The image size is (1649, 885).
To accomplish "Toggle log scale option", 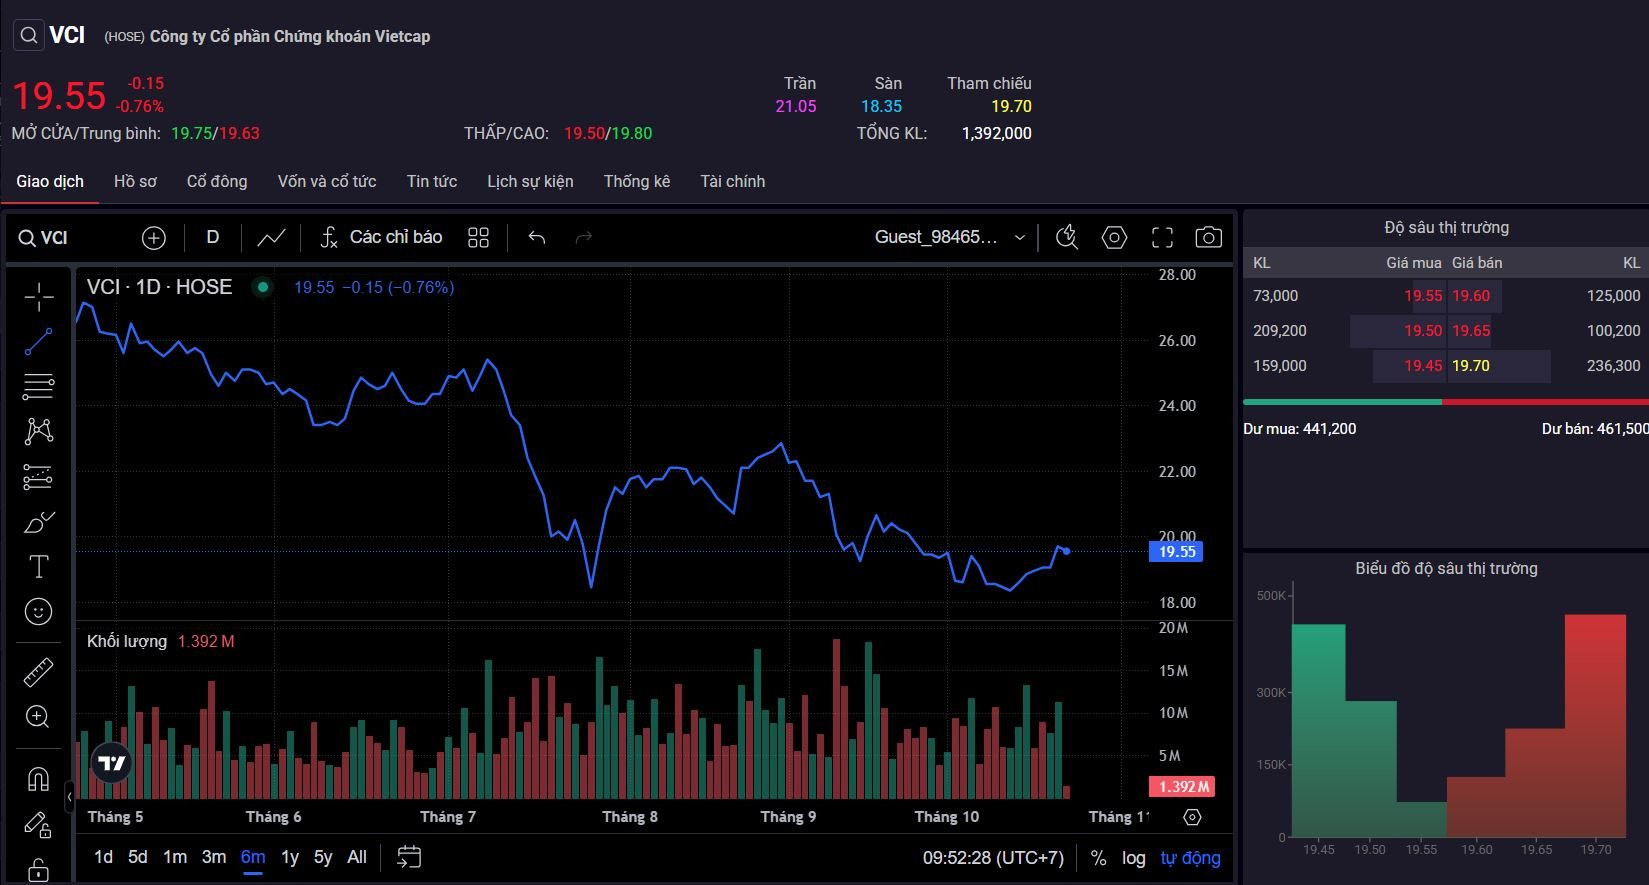I will tap(1133, 858).
